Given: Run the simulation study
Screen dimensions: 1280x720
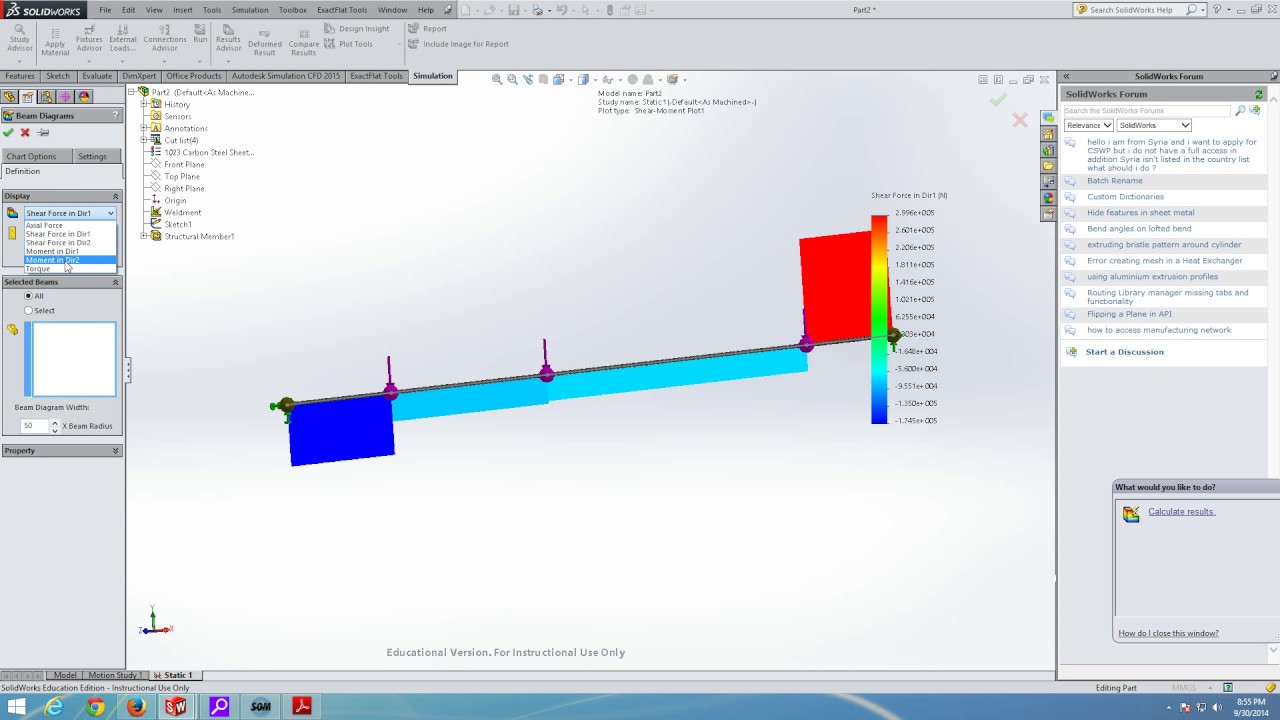Looking at the screenshot, I should pos(200,34).
